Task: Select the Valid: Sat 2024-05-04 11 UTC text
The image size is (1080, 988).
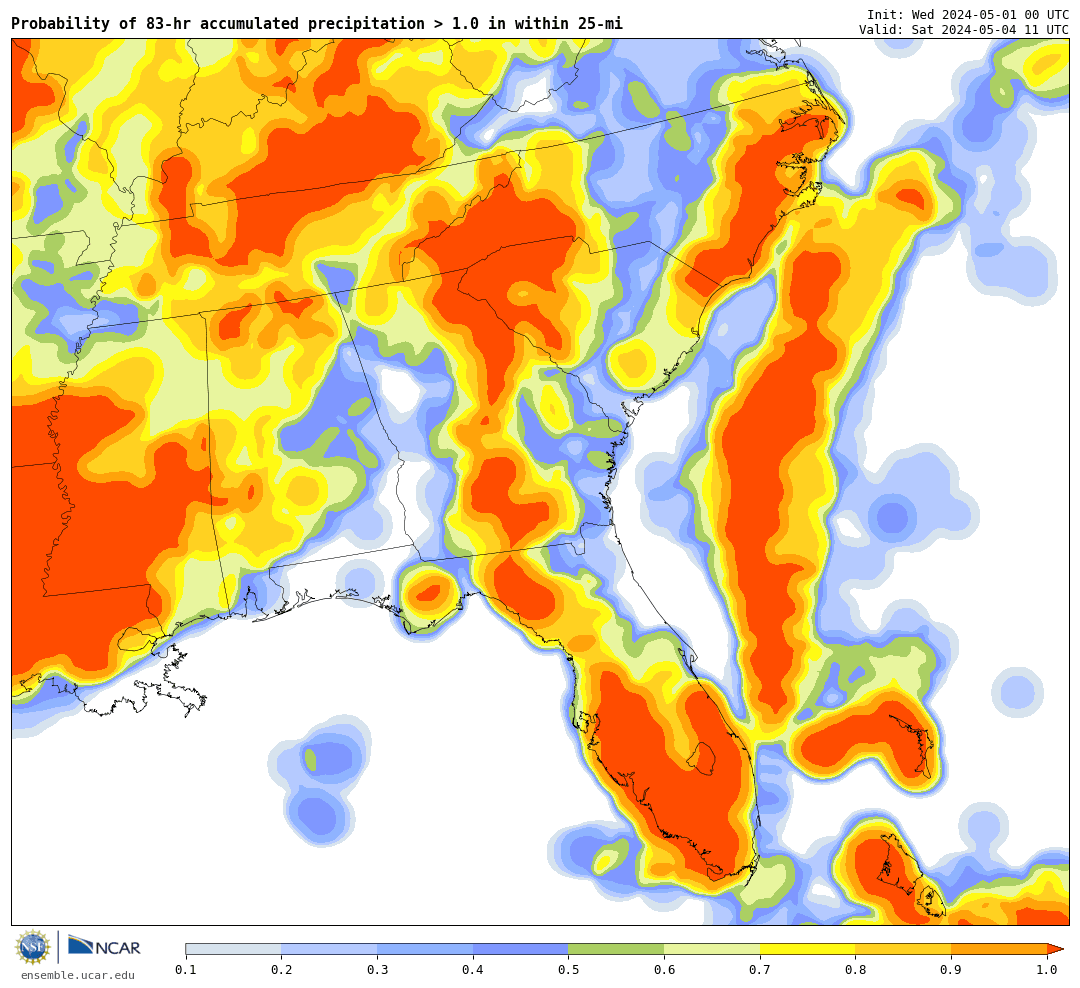Action: [x=964, y=30]
